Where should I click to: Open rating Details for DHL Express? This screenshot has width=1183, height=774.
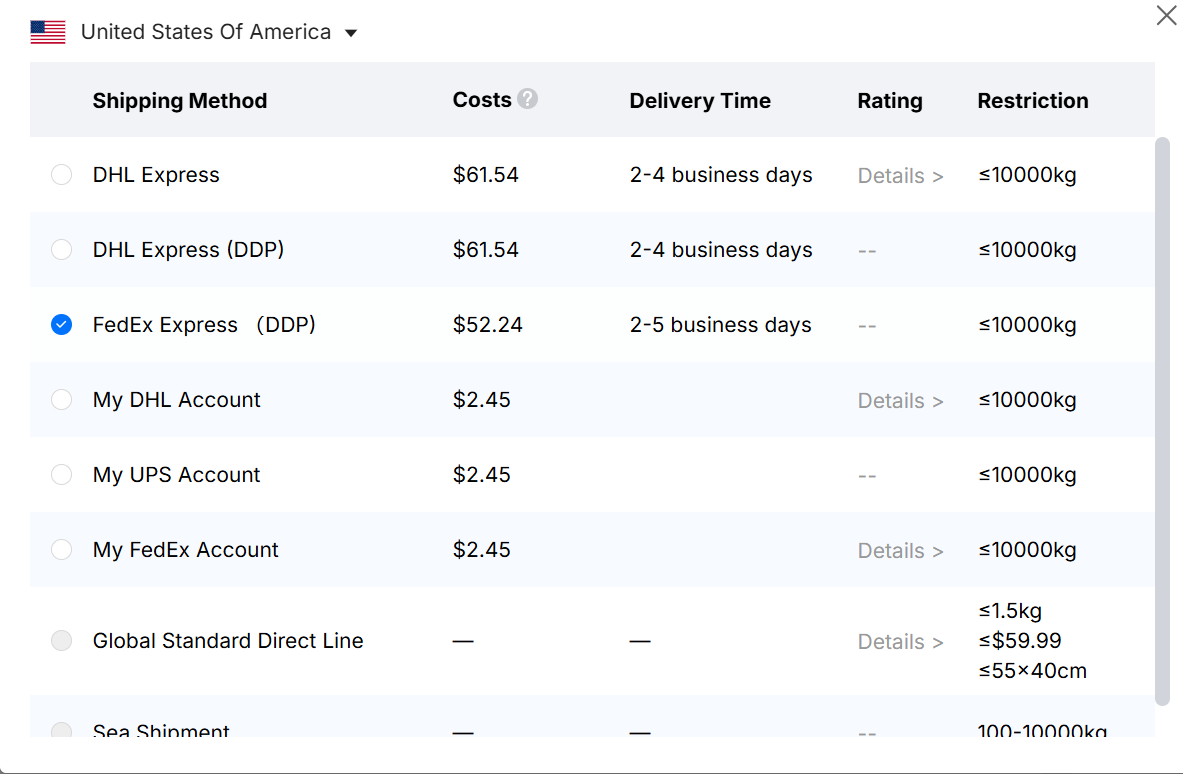point(900,176)
